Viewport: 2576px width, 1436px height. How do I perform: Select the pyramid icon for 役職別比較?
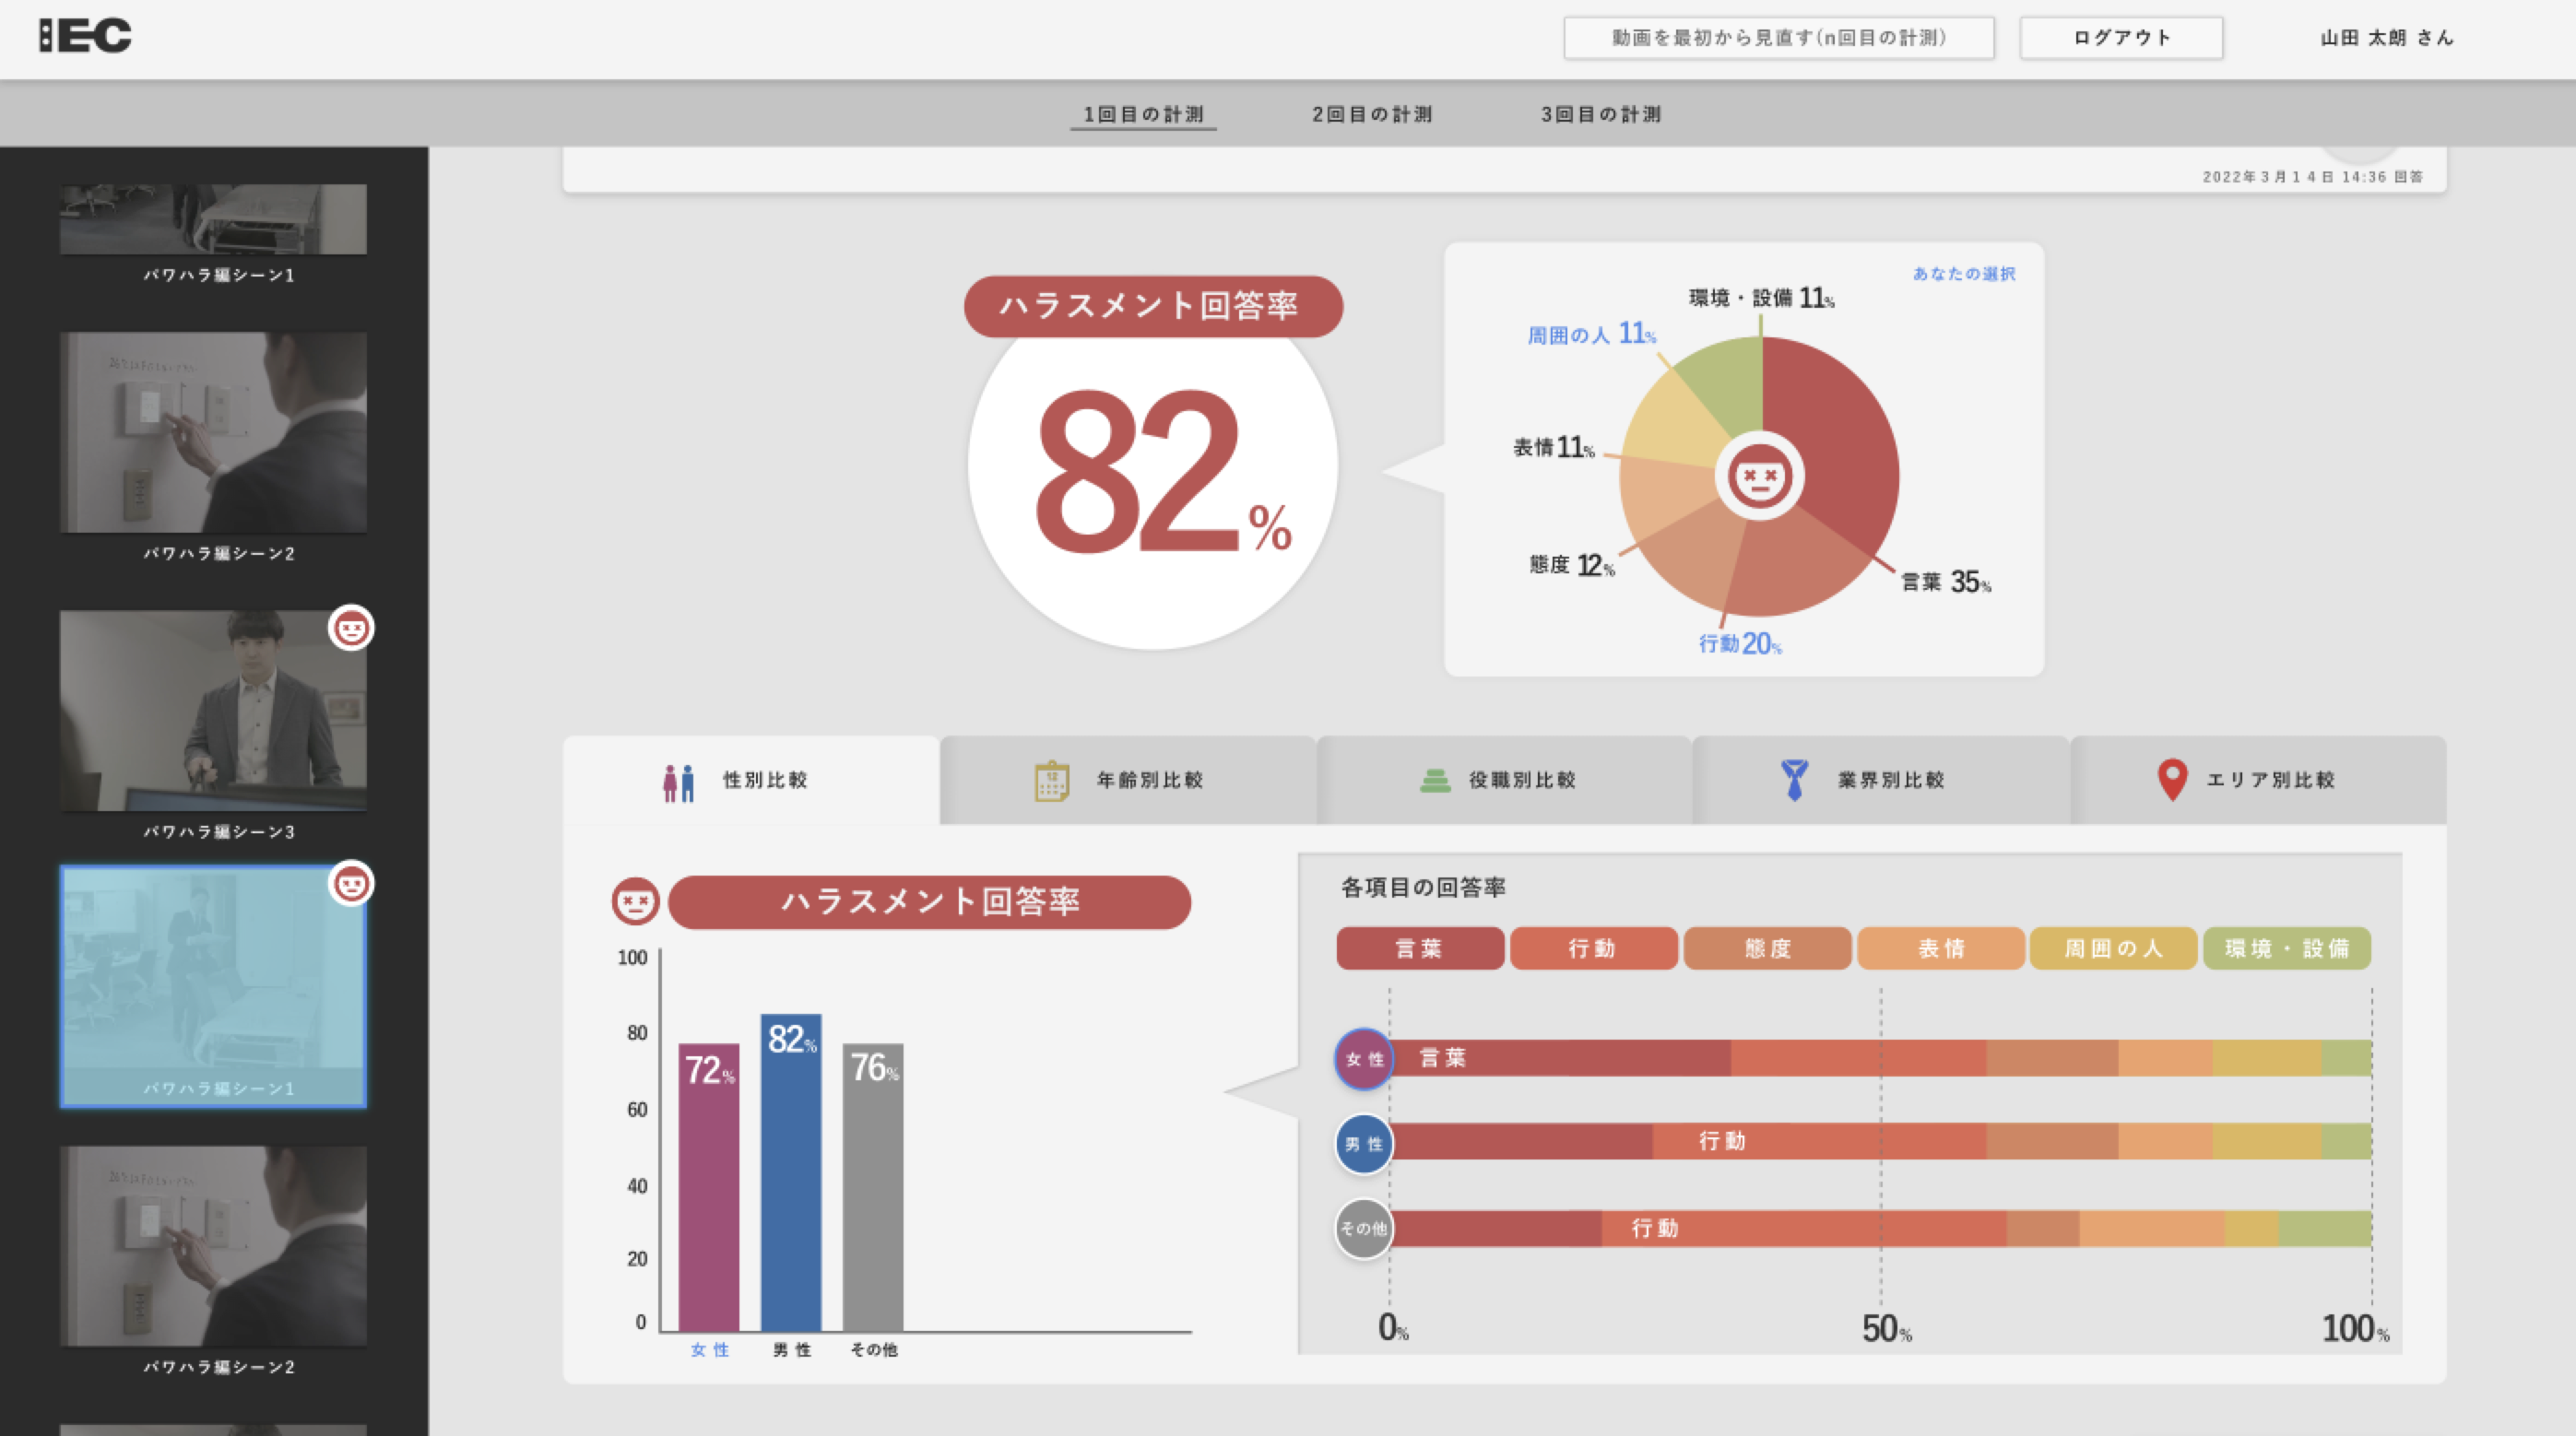[x=1436, y=780]
